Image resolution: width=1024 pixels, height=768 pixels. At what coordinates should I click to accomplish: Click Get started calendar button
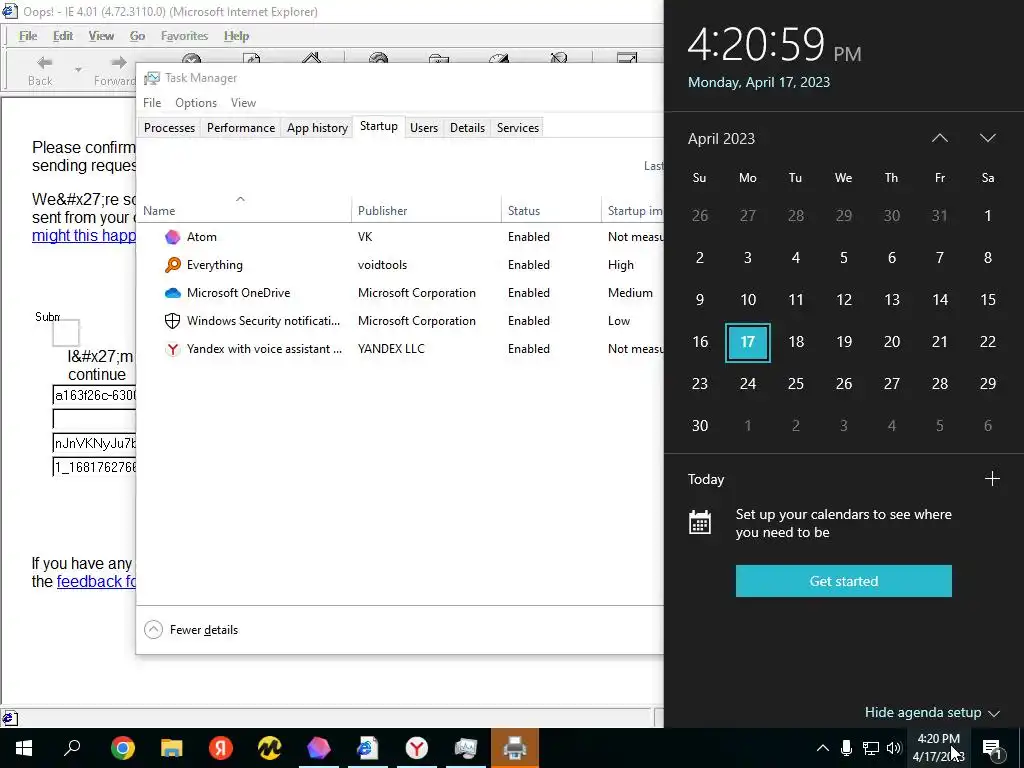click(843, 581)
